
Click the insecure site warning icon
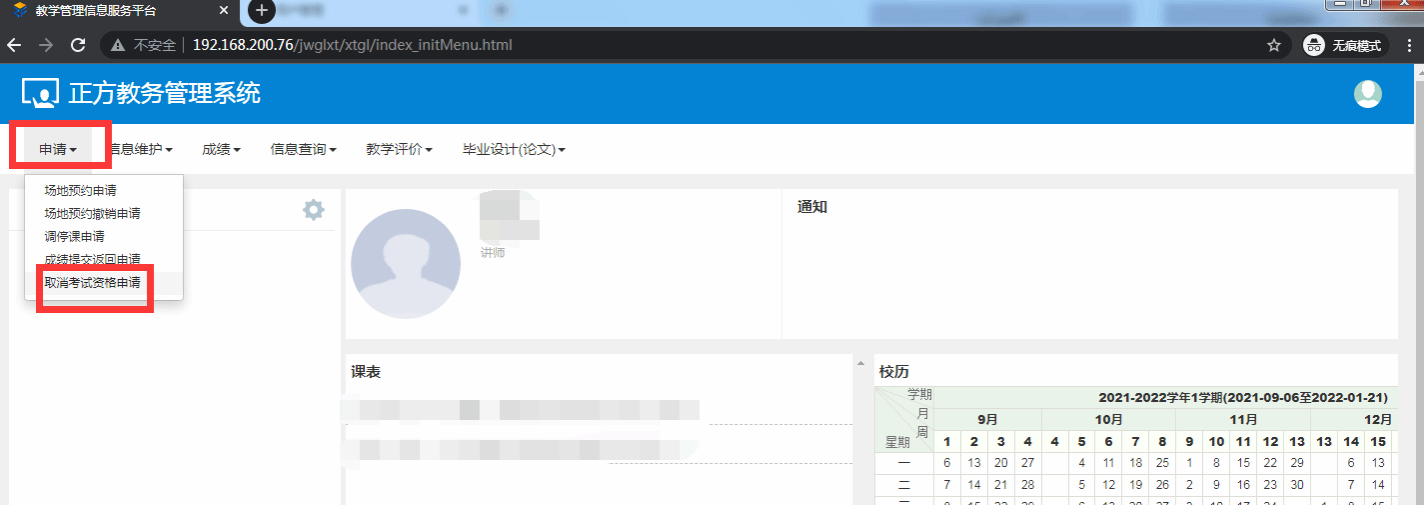tap(118, 45)
